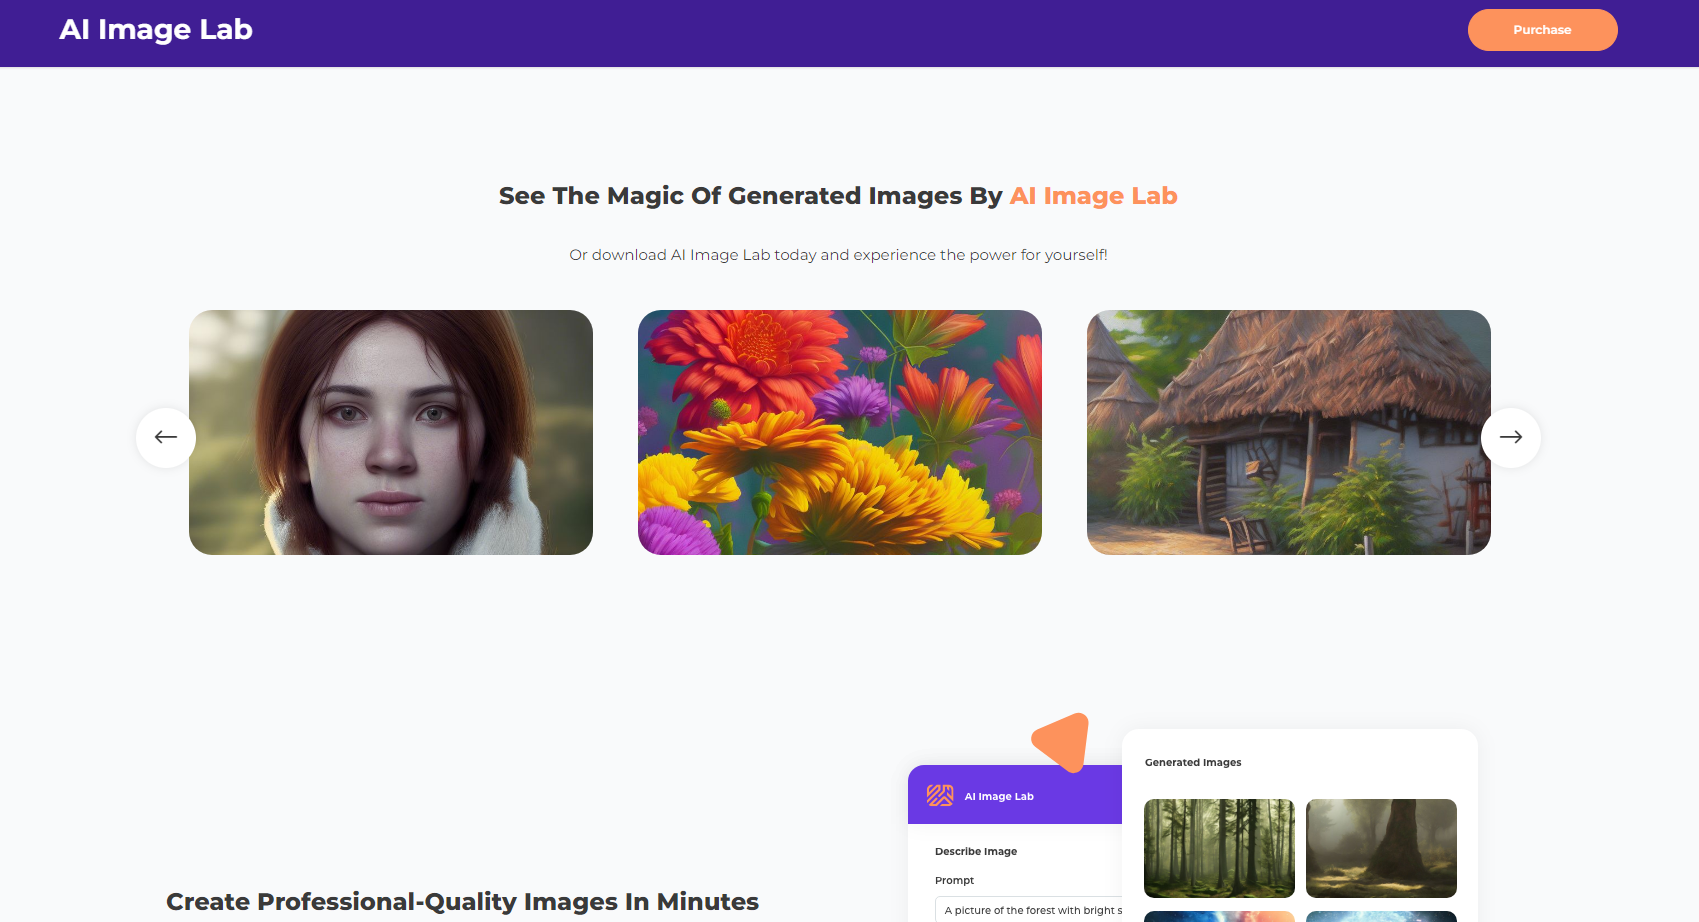Click the AI Image Lab brand name in the navbar
The width and height of the screenshot is (1699, 922).
coord(156,30)
